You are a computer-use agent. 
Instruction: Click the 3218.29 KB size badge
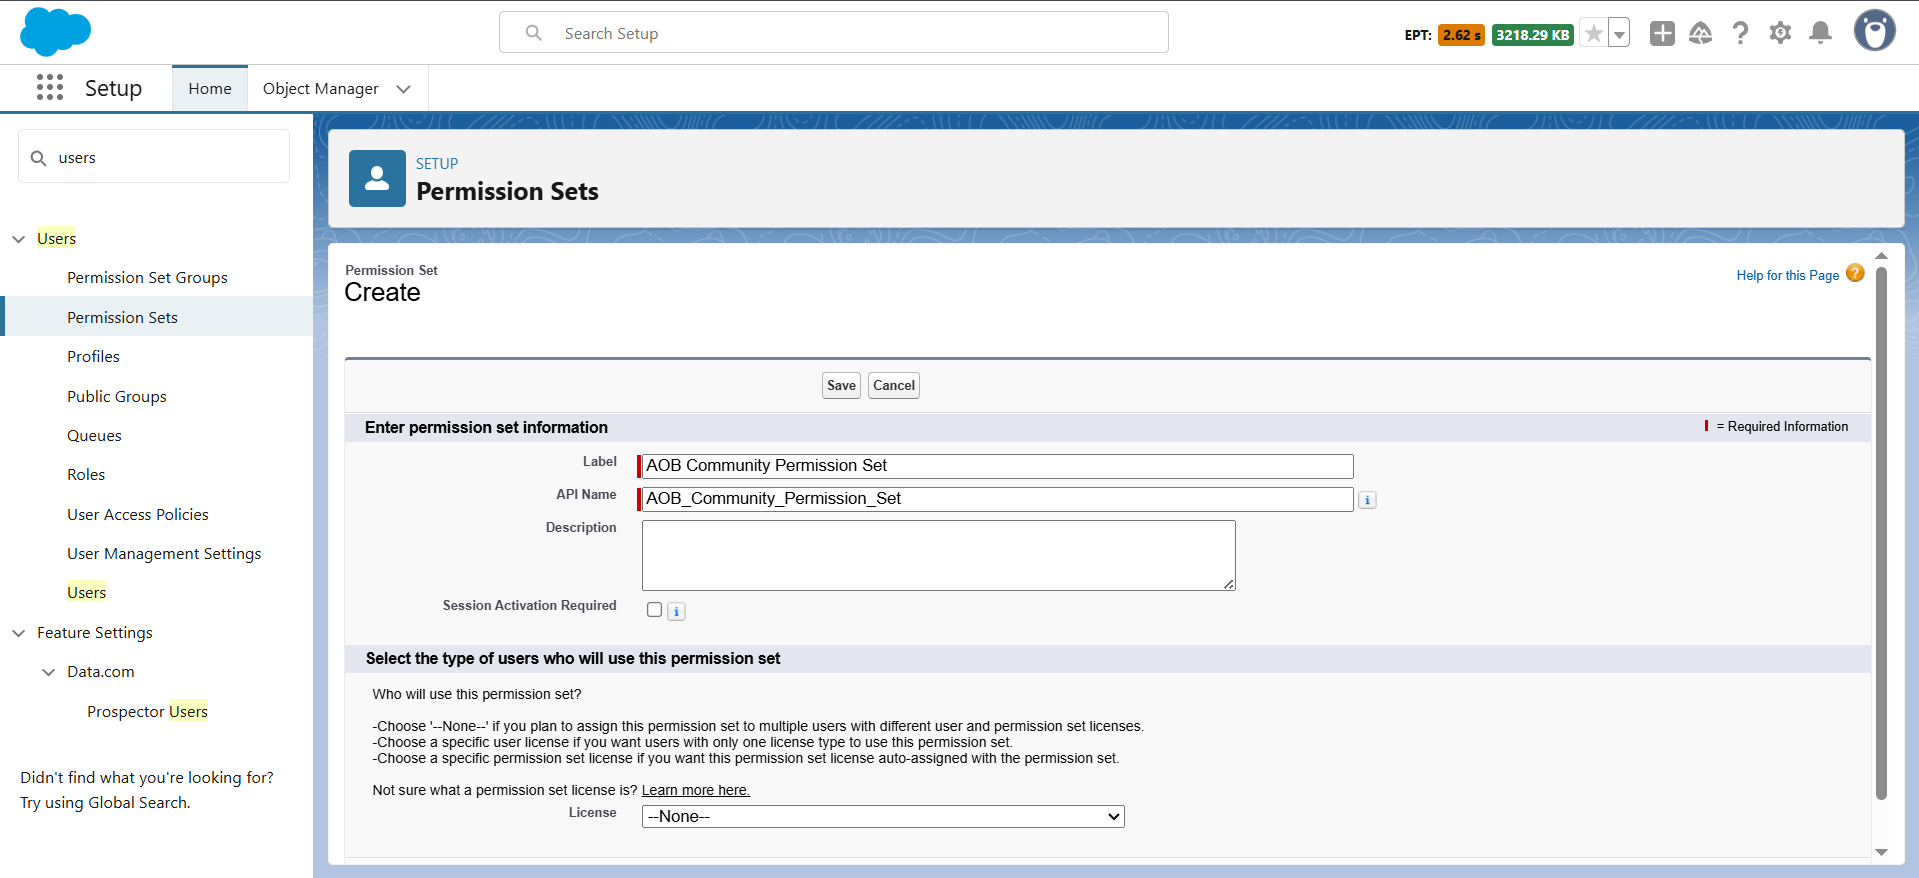click(x=1533, y=35)
